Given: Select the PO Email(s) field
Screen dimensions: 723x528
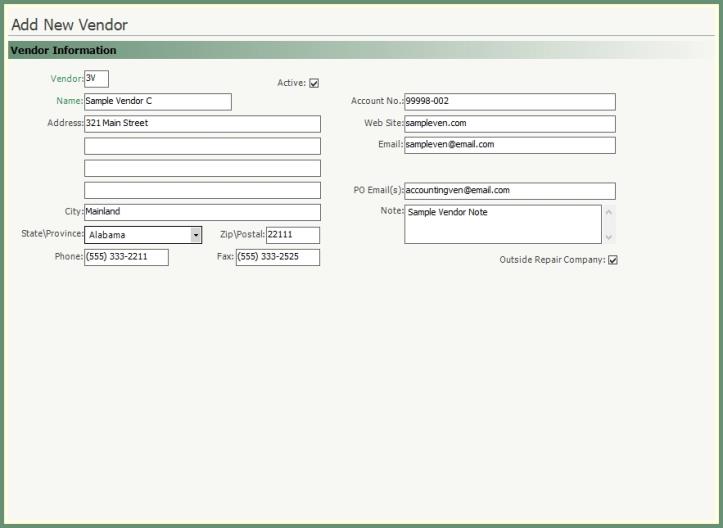Looking at the screenshot, I should pyautogui.click(x=509, y=190).
